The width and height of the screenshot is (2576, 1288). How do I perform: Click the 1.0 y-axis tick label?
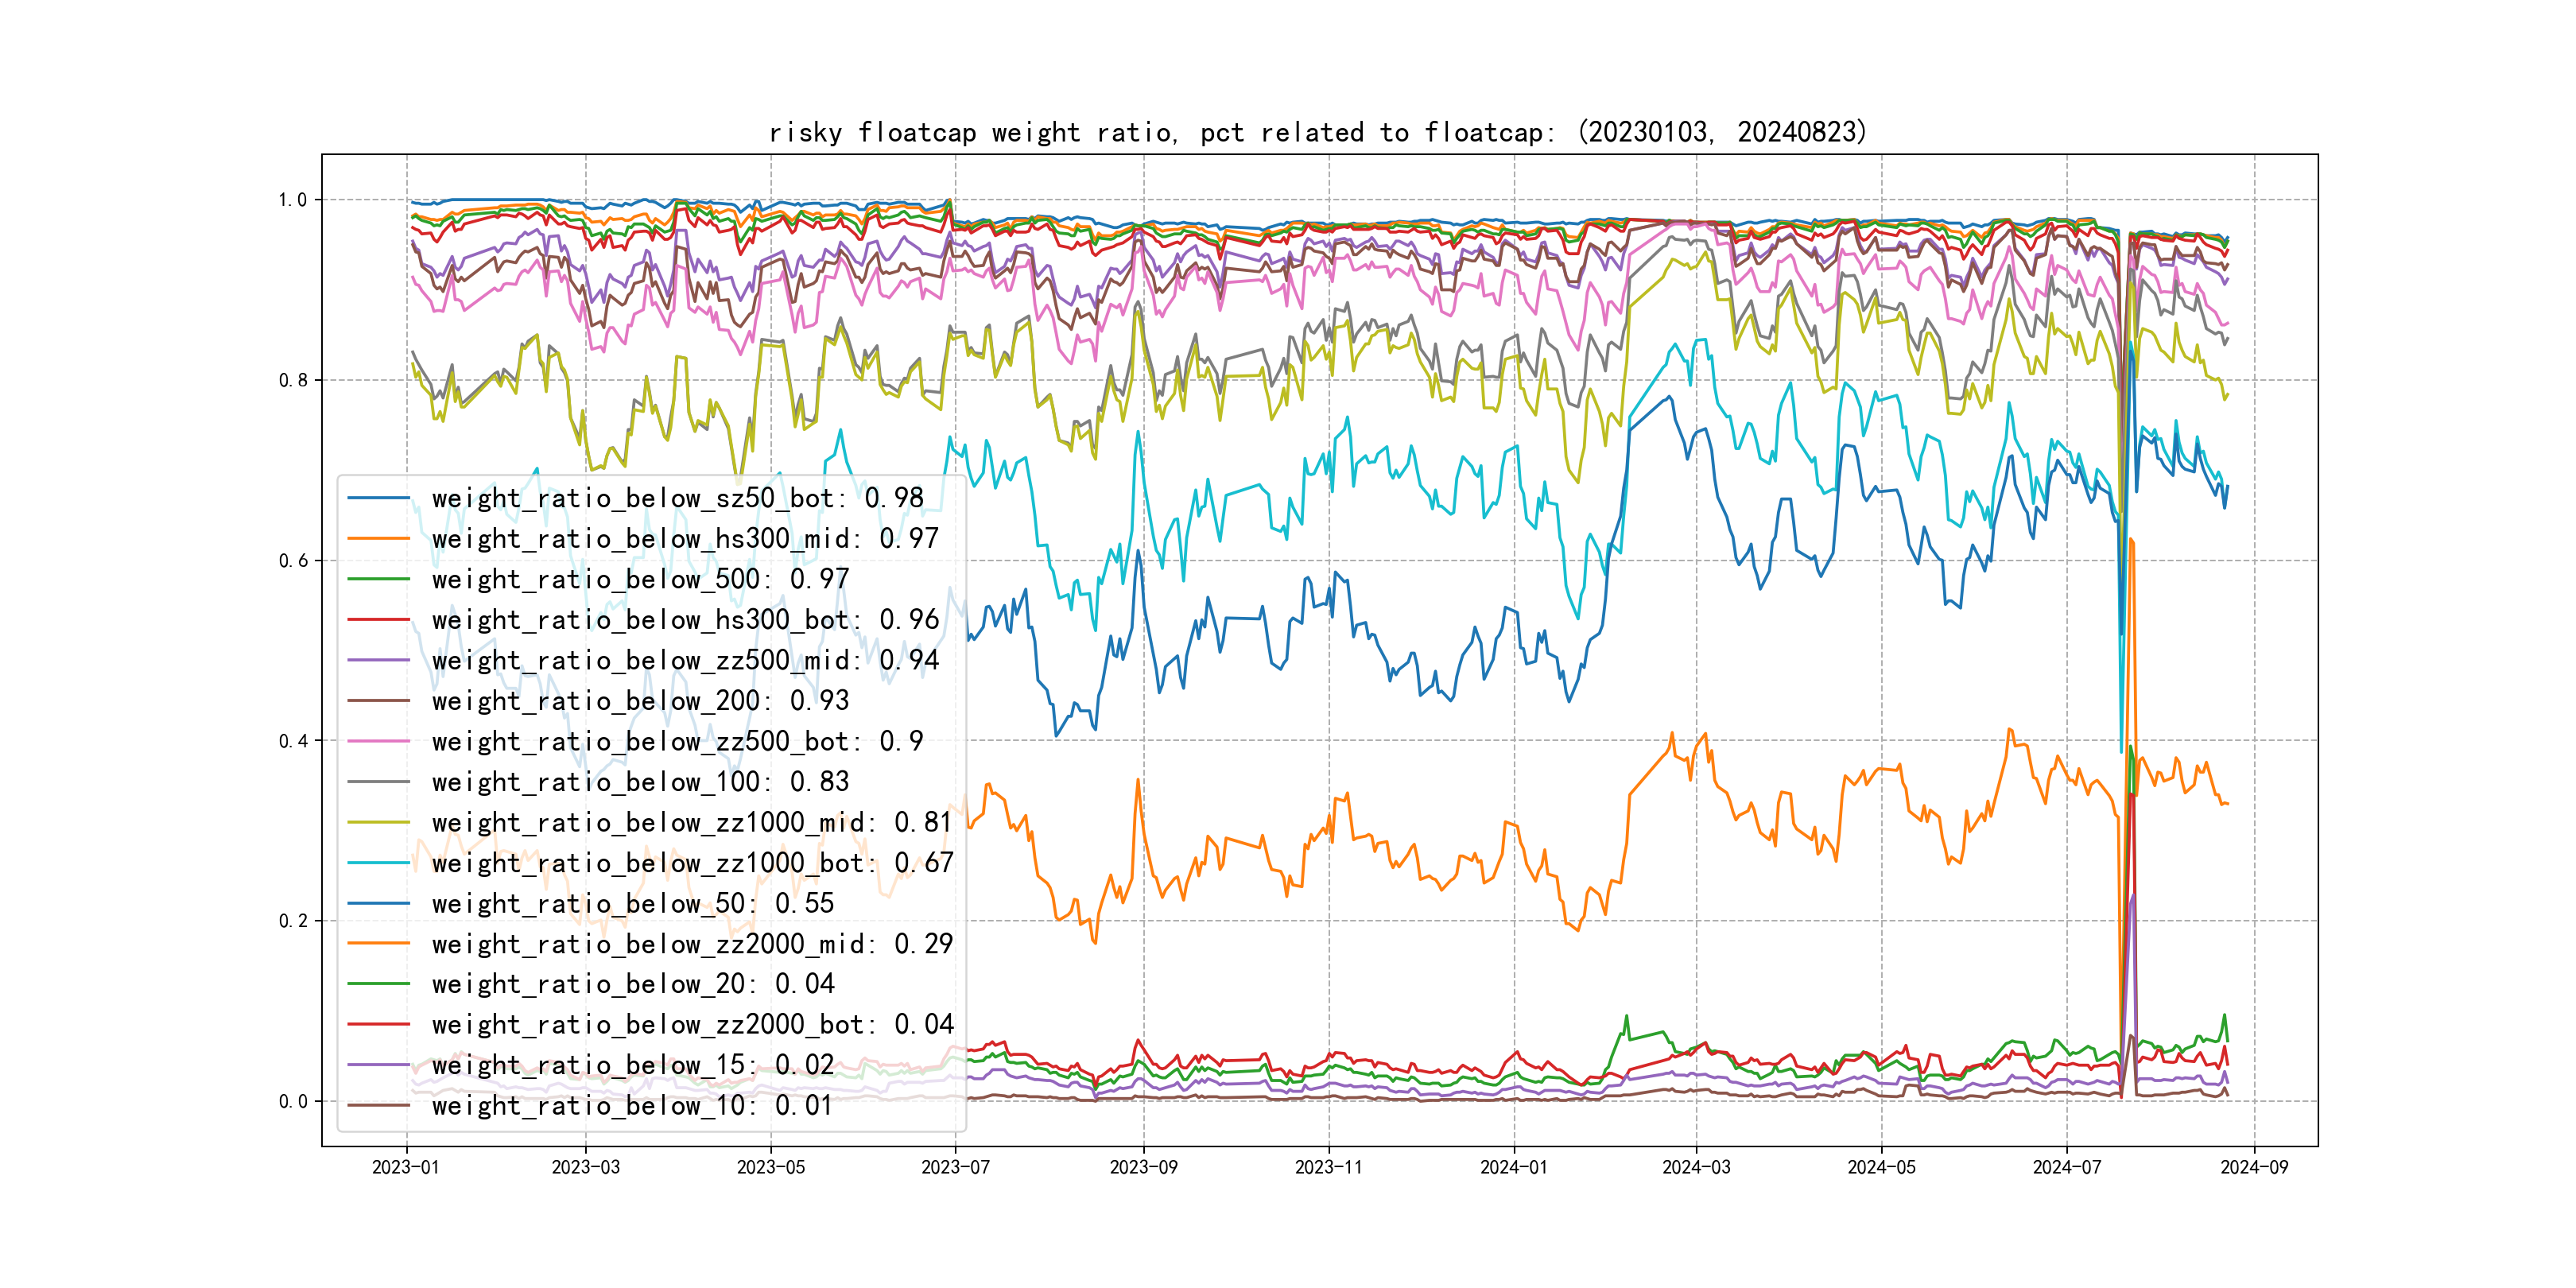(x=292, y=200)
